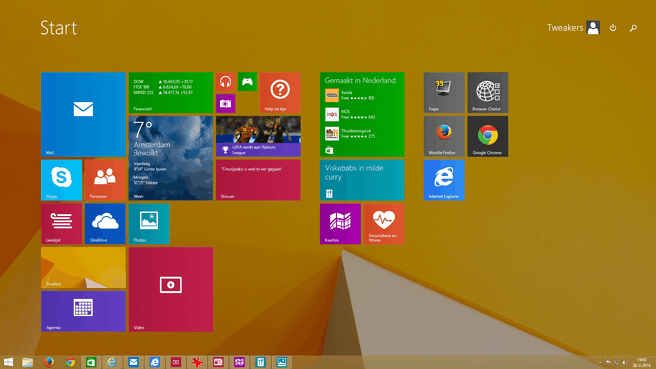Open Chrome from the taskbar
The image size is (656, 369).
70,362
